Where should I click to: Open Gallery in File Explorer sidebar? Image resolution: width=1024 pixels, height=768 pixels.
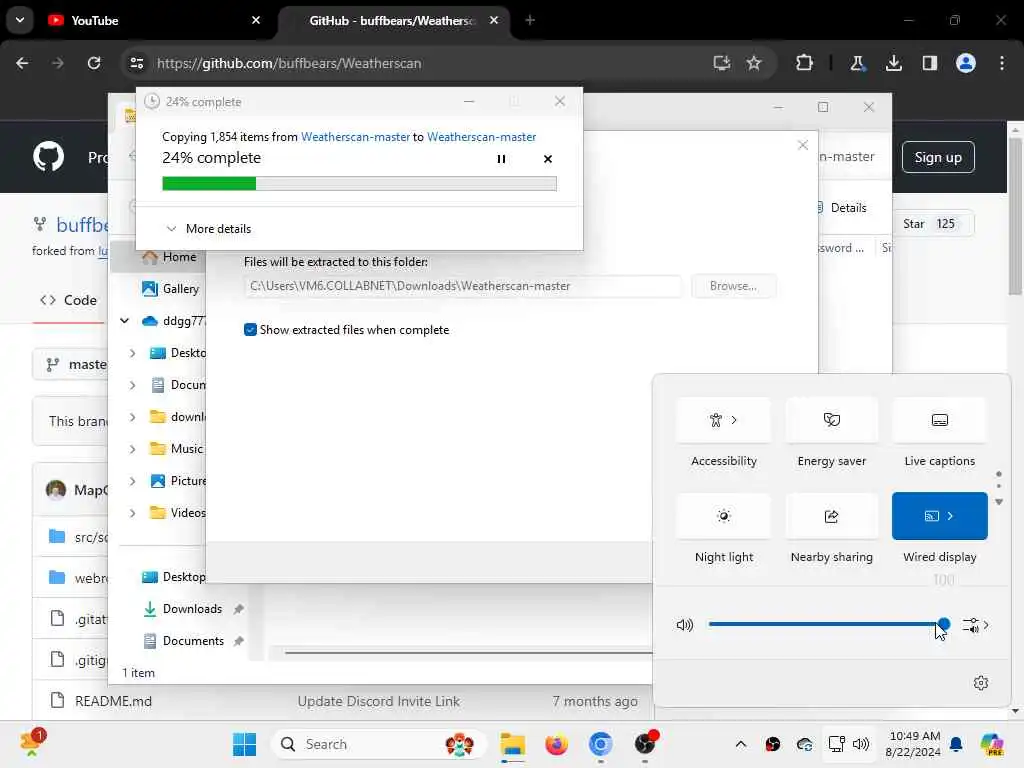[x=170, y=289]
